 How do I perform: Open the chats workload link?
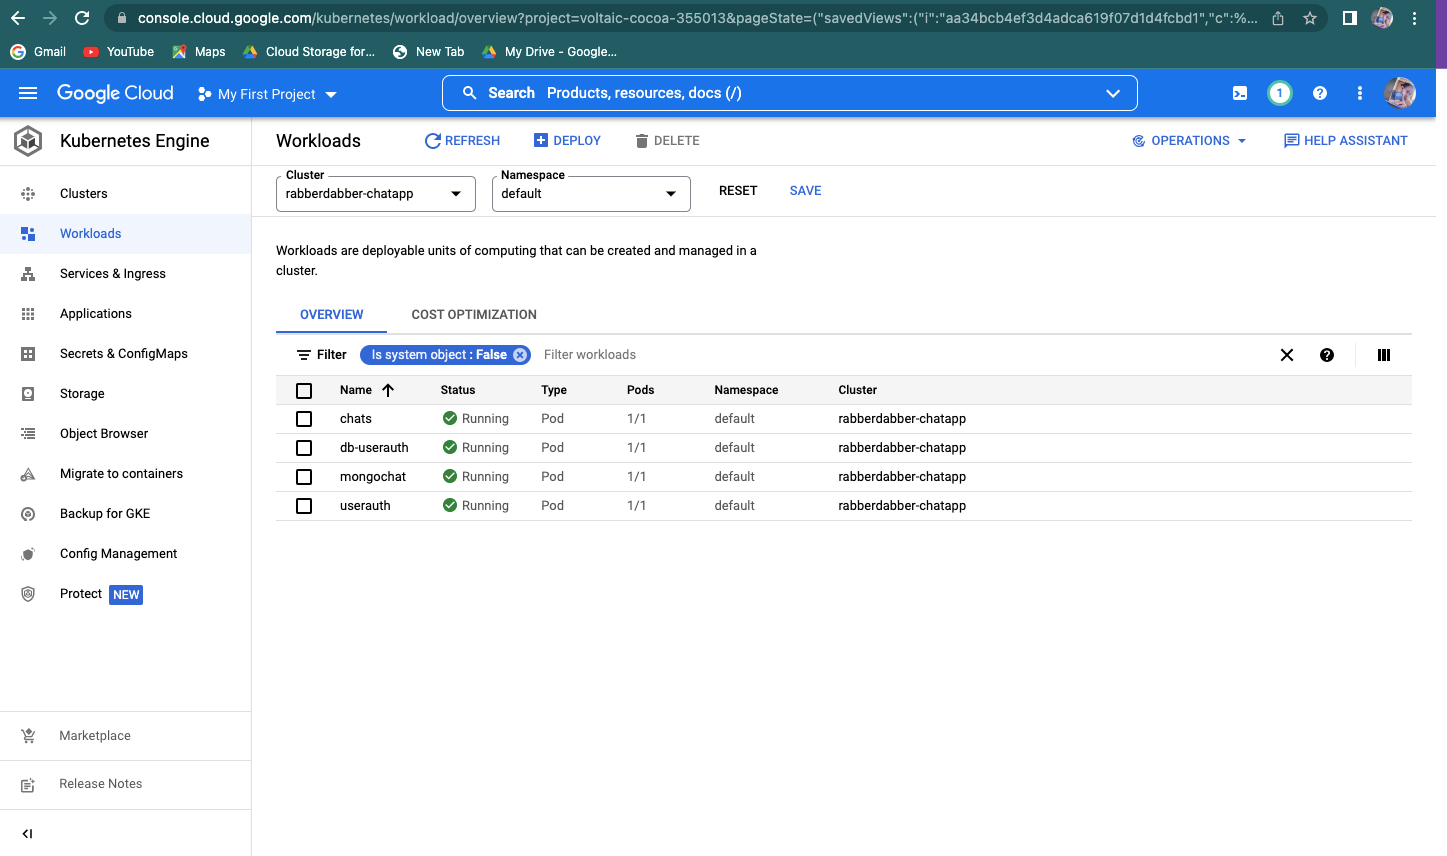[x=356, y=419]
